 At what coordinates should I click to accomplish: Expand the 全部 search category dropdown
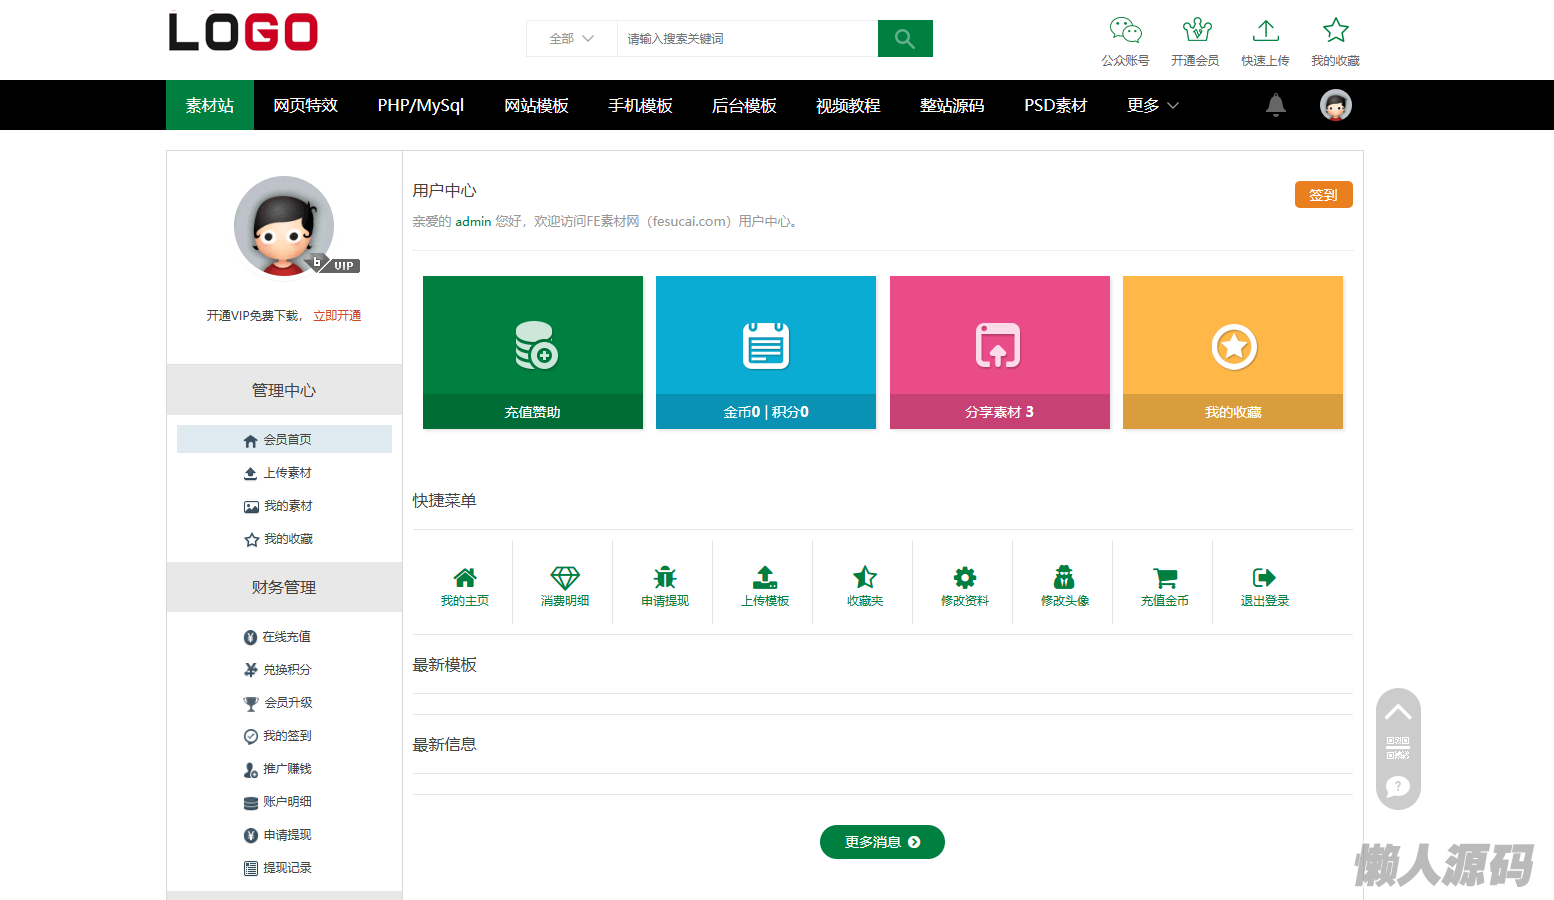pyautogui.click(x=571, y=39)
